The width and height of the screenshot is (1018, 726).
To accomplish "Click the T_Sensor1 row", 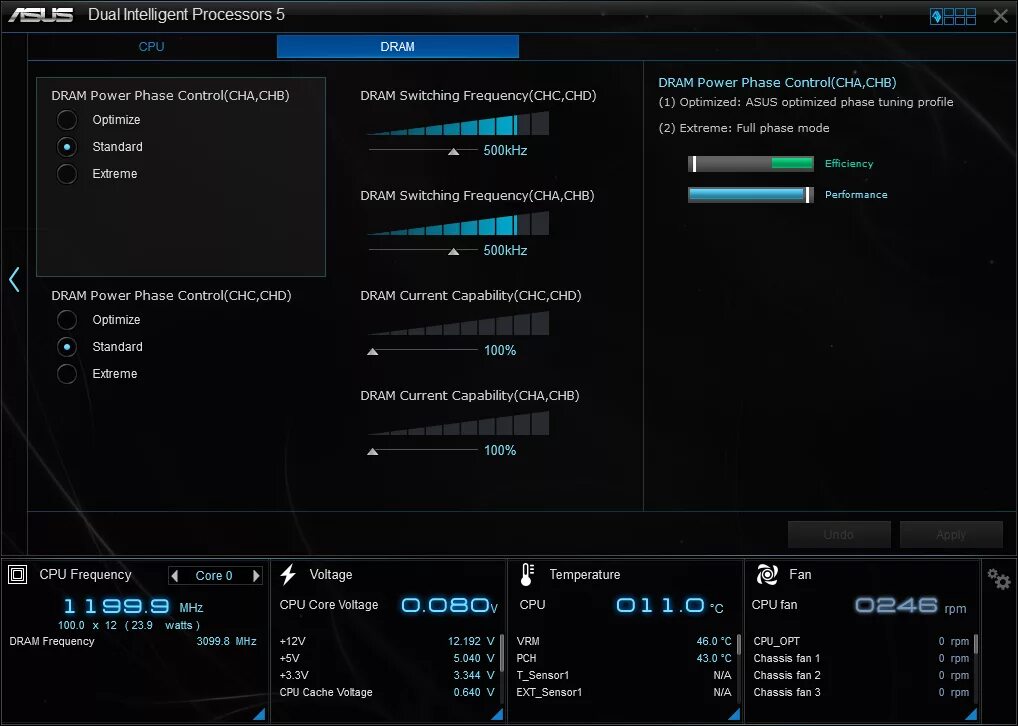I will click(x=624, y=675).
